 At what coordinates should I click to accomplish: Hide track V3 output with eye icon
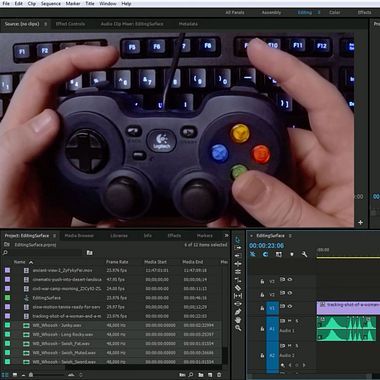(290, 279)
